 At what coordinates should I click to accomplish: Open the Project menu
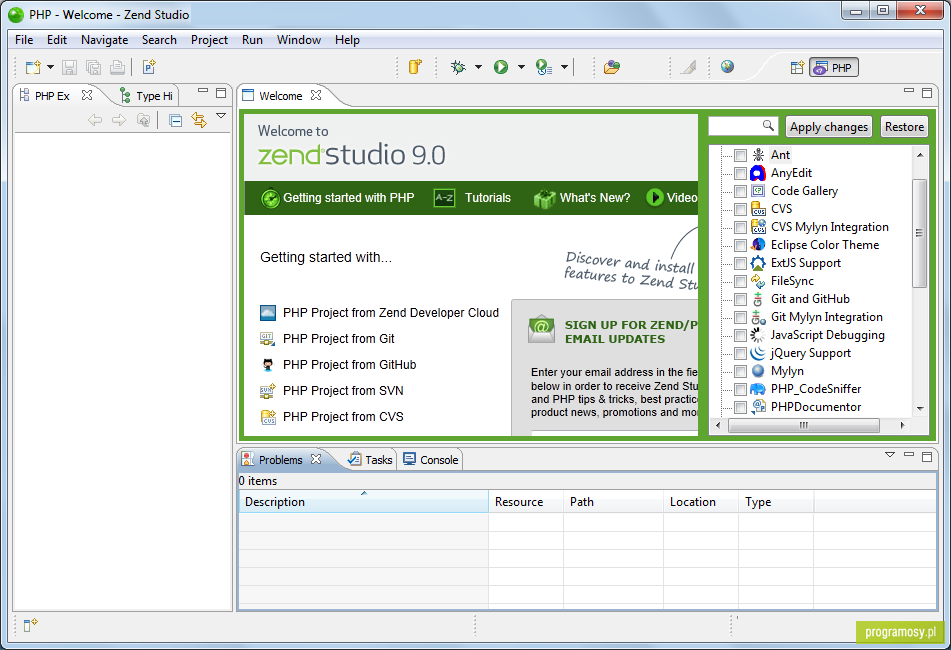(x=209, y=40)
